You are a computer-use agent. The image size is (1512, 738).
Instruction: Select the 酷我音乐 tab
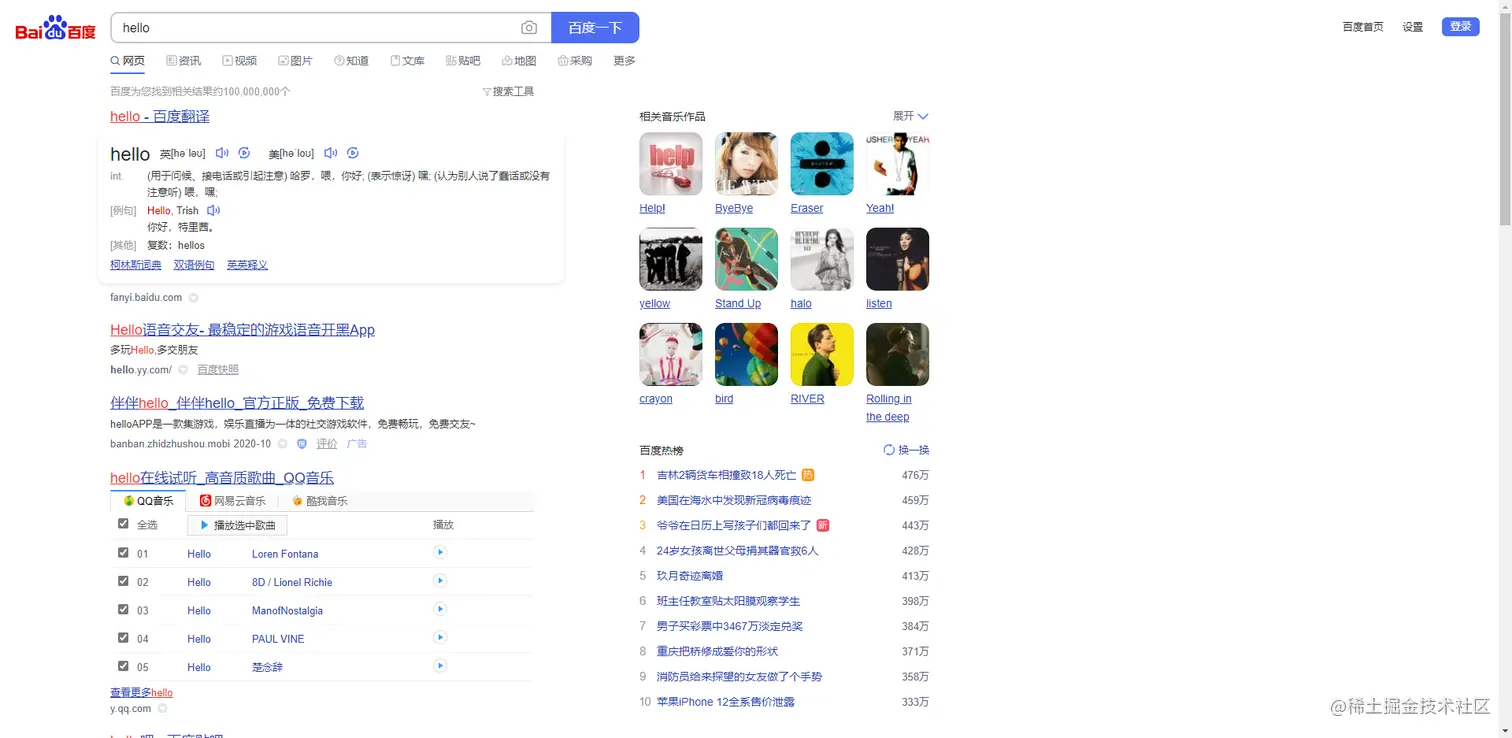(320, 501)
